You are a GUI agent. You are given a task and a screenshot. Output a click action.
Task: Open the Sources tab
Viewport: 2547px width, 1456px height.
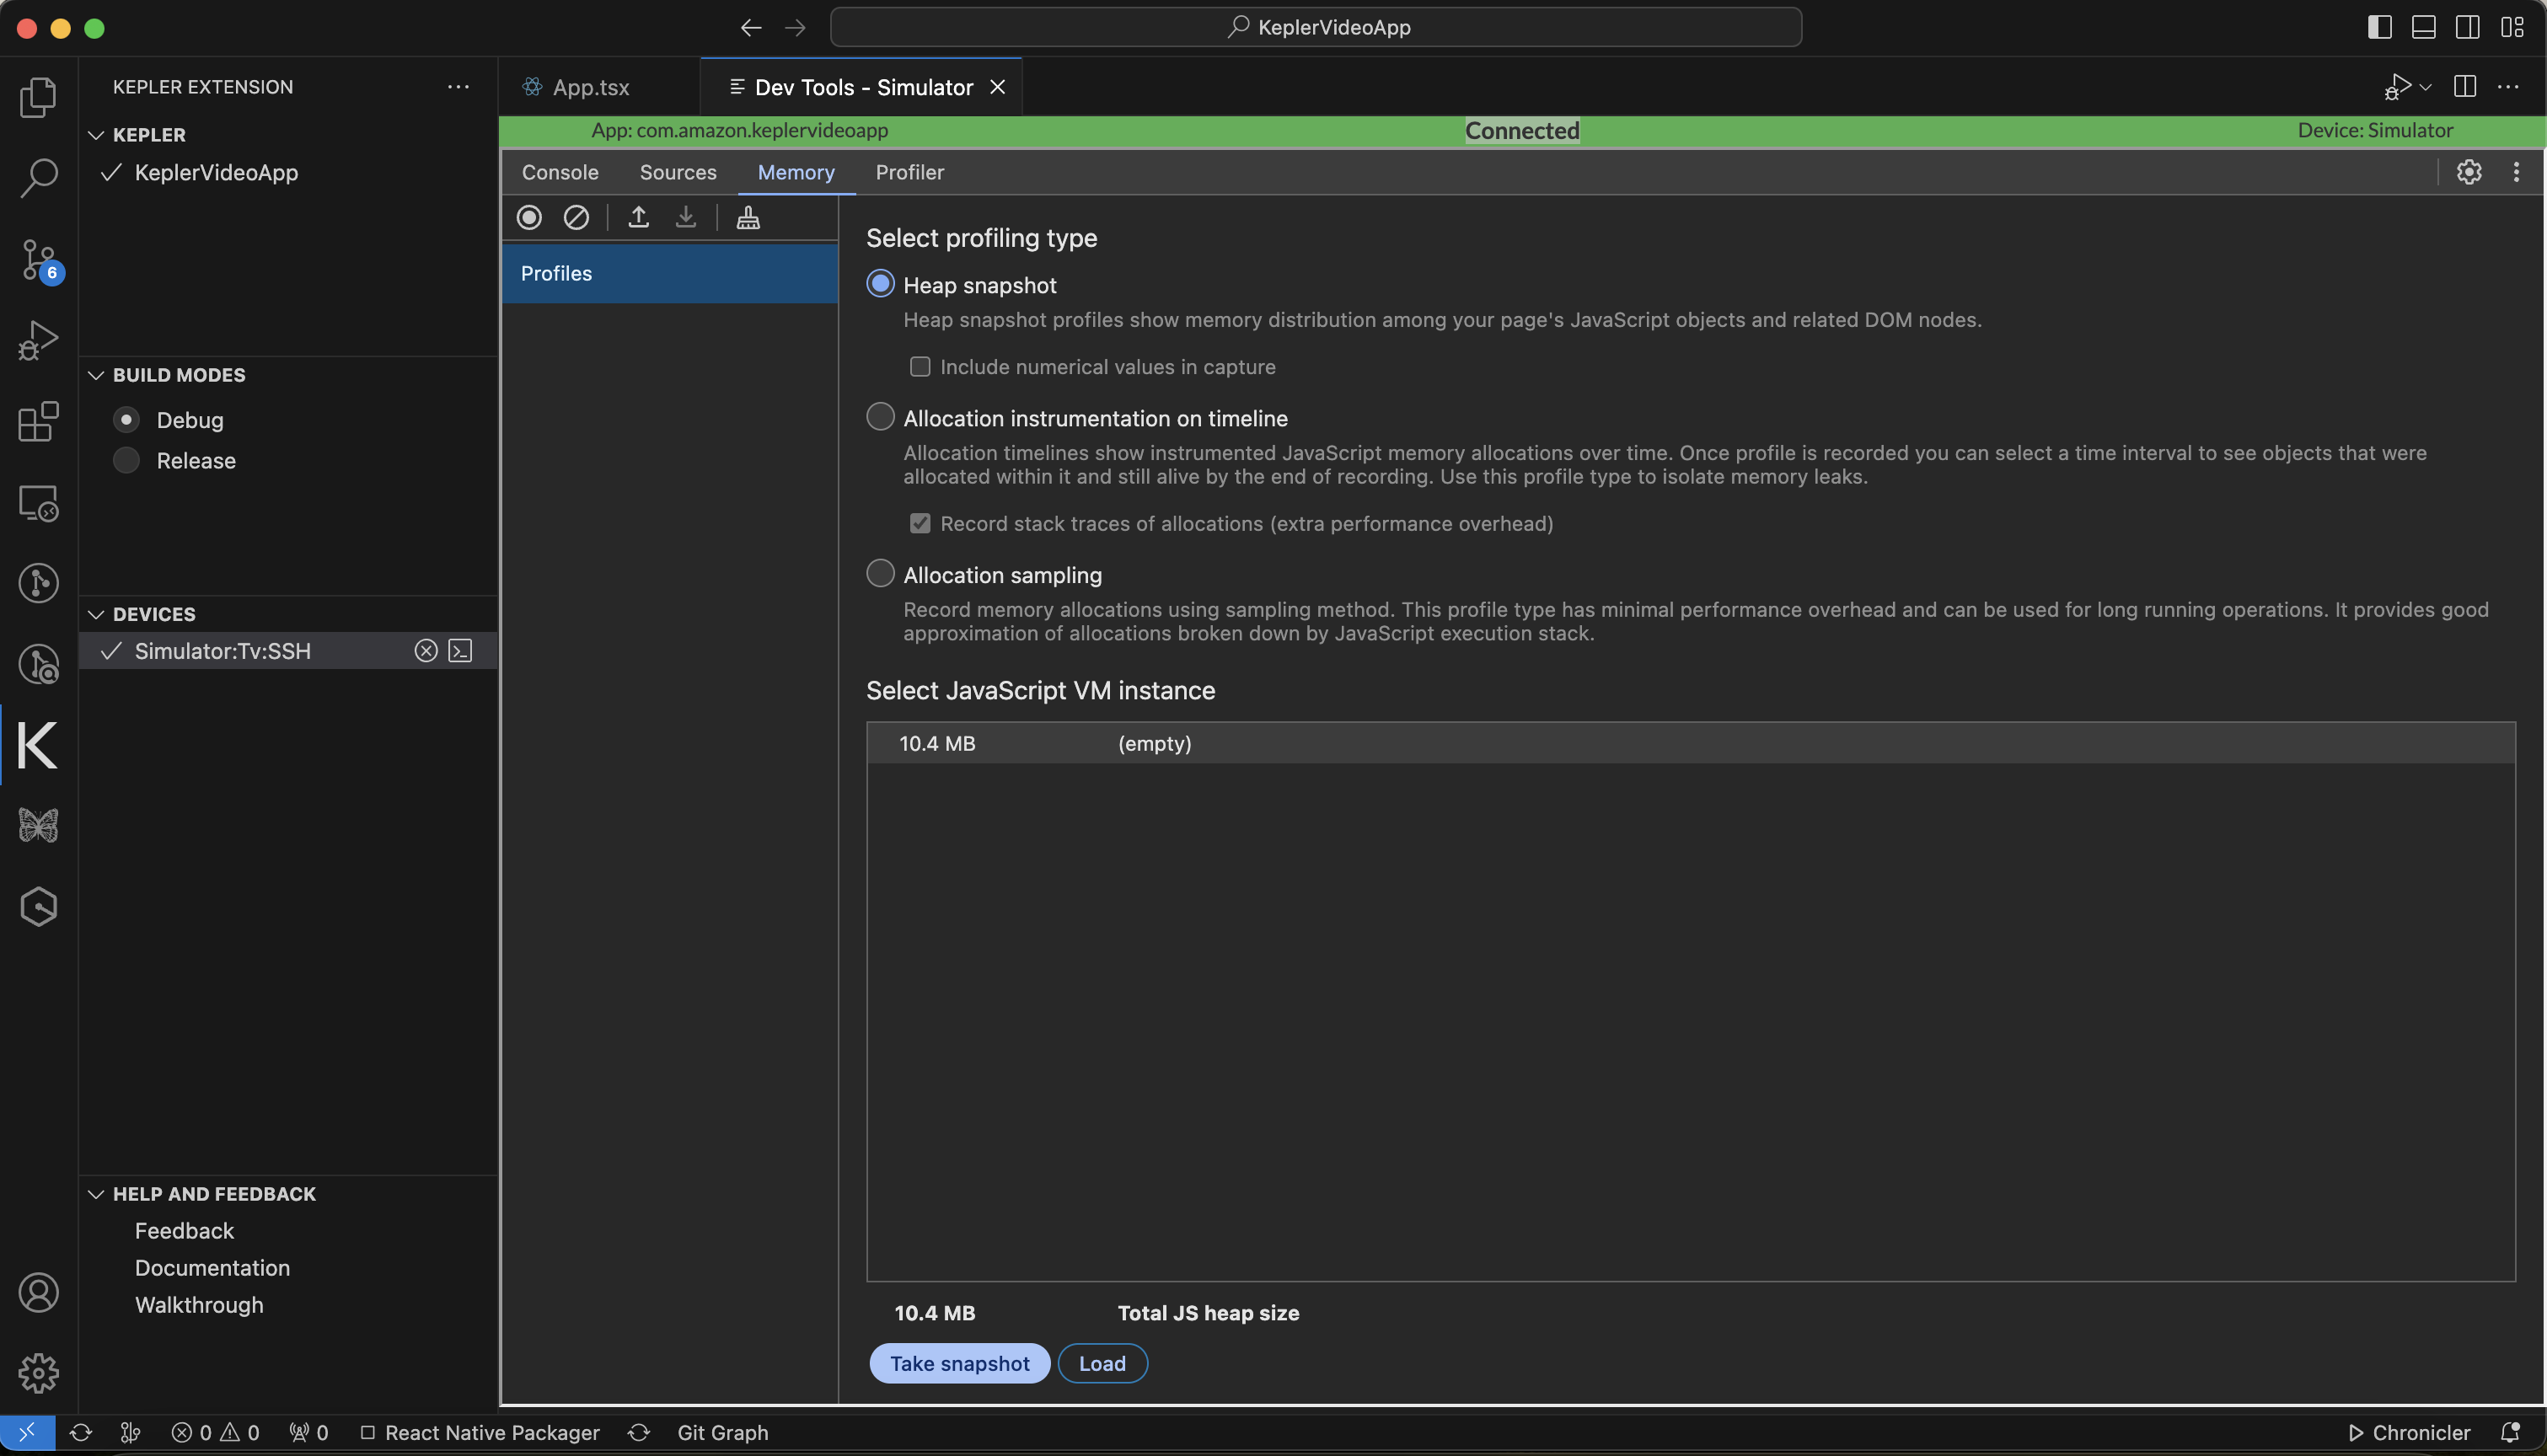coord(678,172)
